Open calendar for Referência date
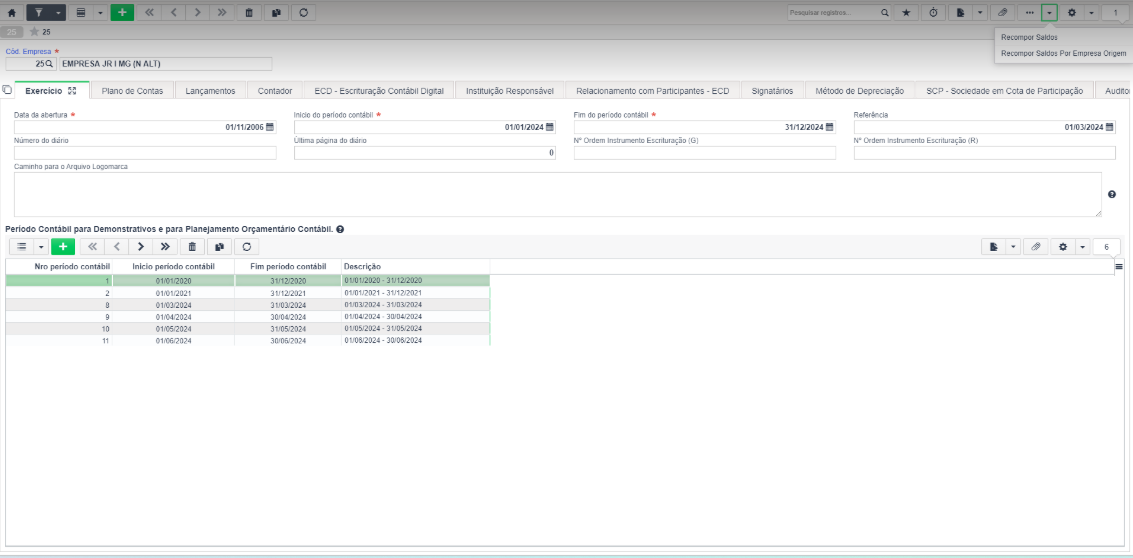1133x558 pixels. point(1109,127)
